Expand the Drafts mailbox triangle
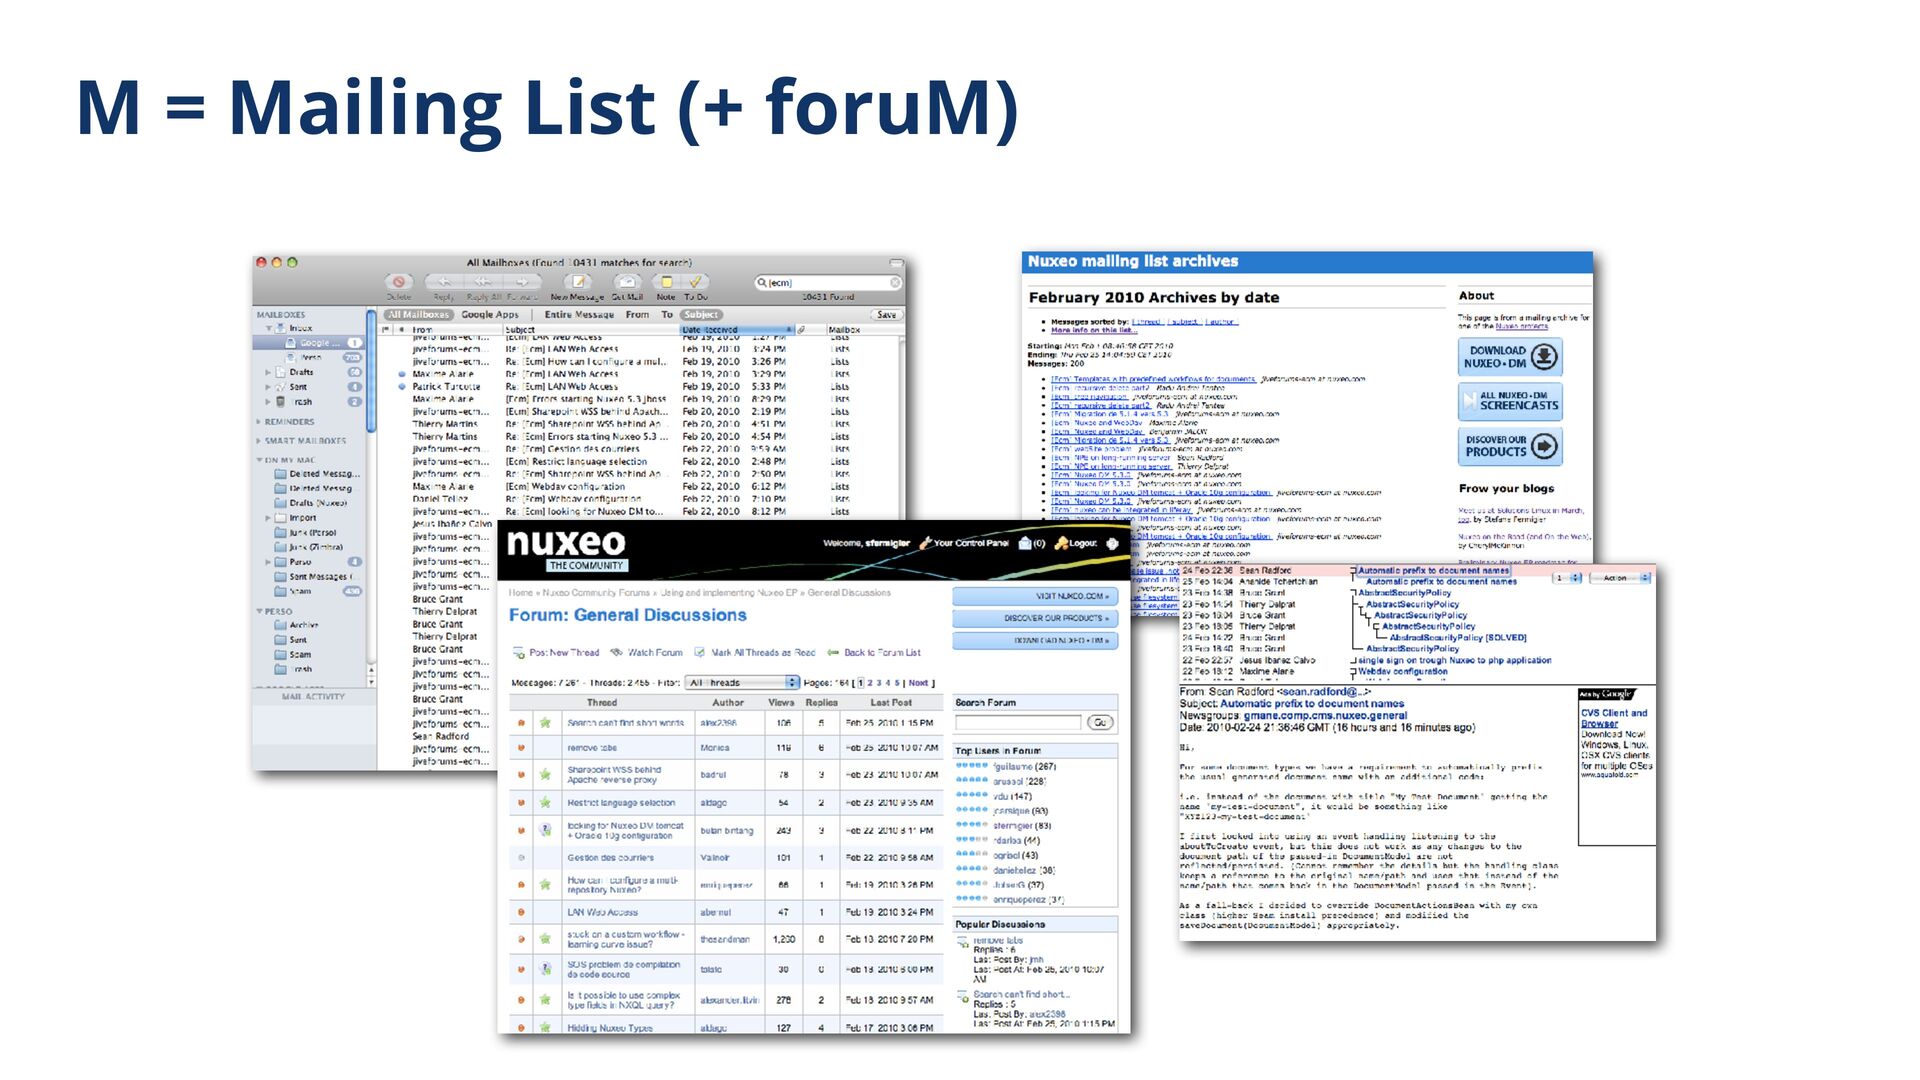Image resolution: width=1920 pixels, height=1080 pixels. point(268,372)
